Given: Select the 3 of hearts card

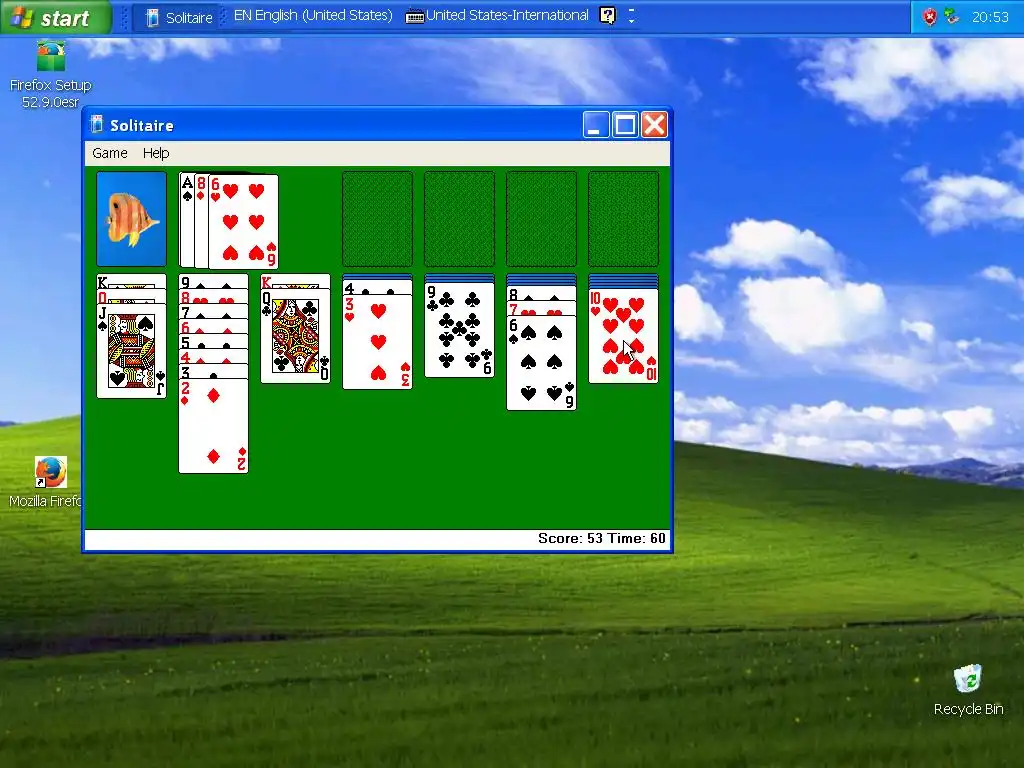Looking at the screenshot, I should pyautogui.click(x=377, y=342).
